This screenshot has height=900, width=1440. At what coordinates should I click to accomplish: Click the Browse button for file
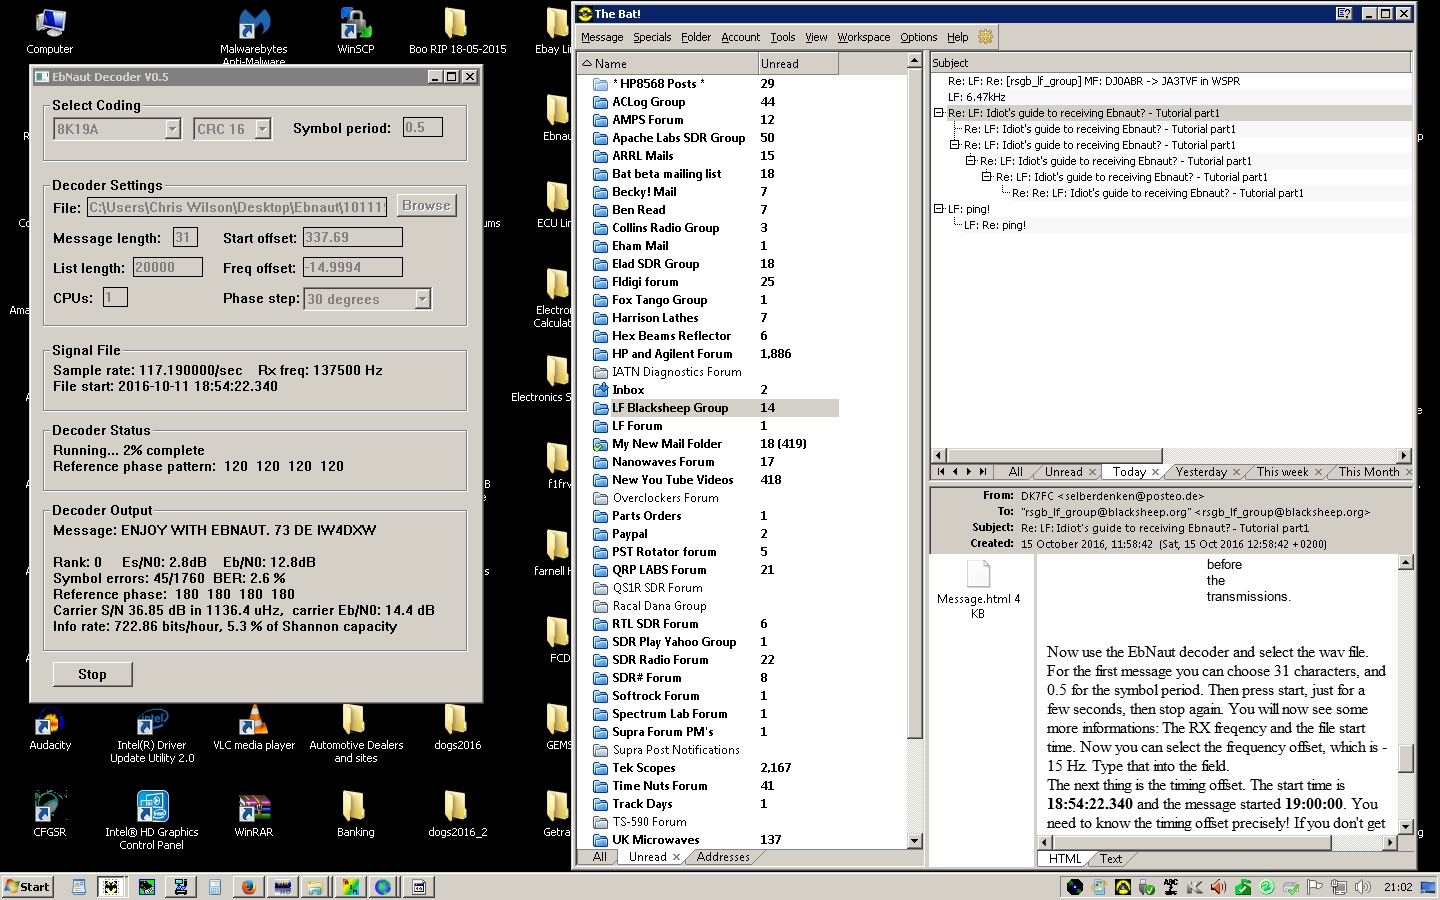426,206
